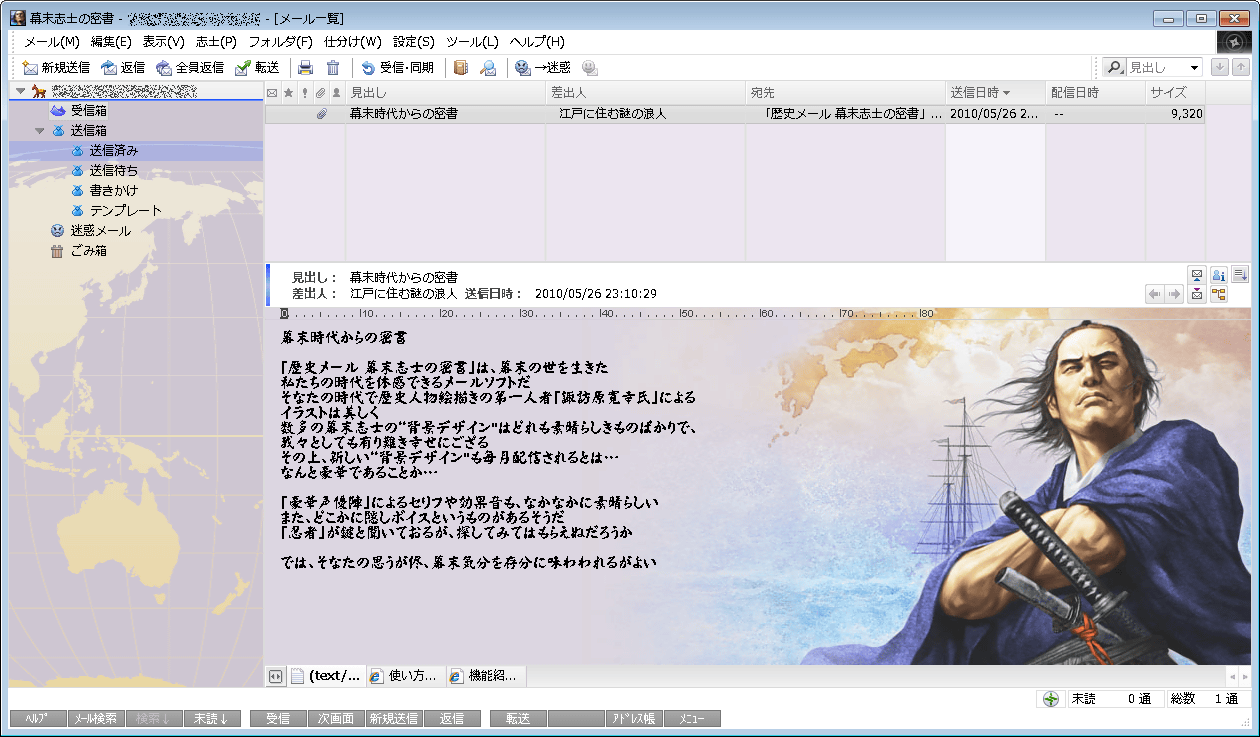Sort by the star flag column header
The height and width of the screenshot is (737, 1260).
point(288,93)
